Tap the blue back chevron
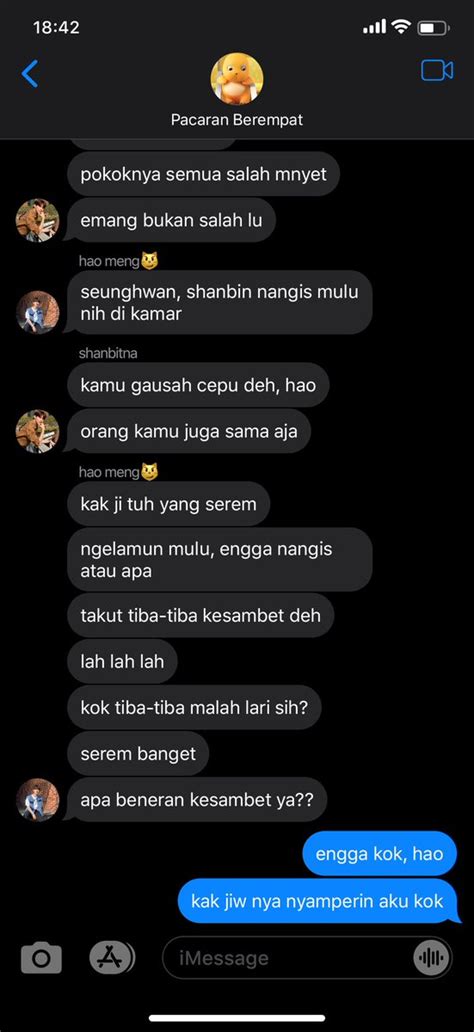Screen dimensions: 474x1032 [x=30, y=73]
